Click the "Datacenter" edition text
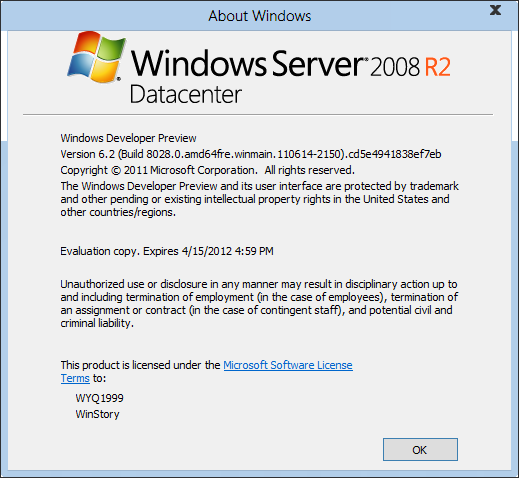The image size is (520, 478). [185, 95]
